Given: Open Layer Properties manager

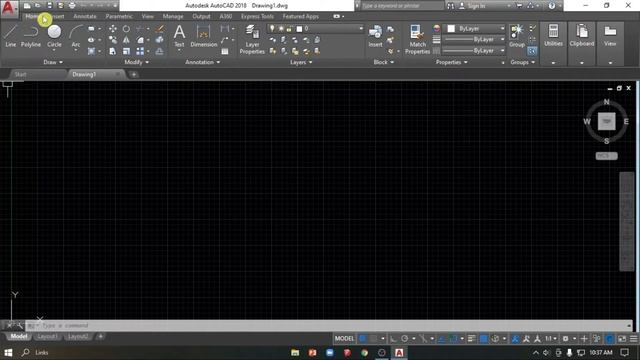Looking at the screenshot, I should coord(252,39).
